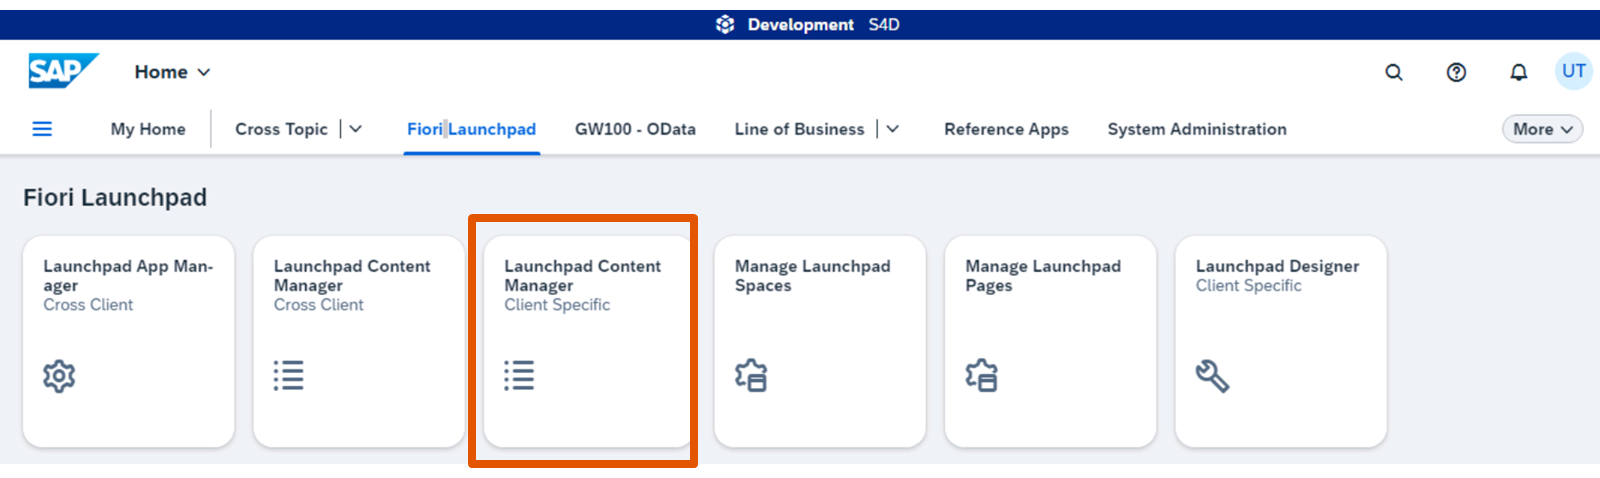Select the Fiori Launchpad tab
This screenshot has height=478, width=1600.
[471, 129]
